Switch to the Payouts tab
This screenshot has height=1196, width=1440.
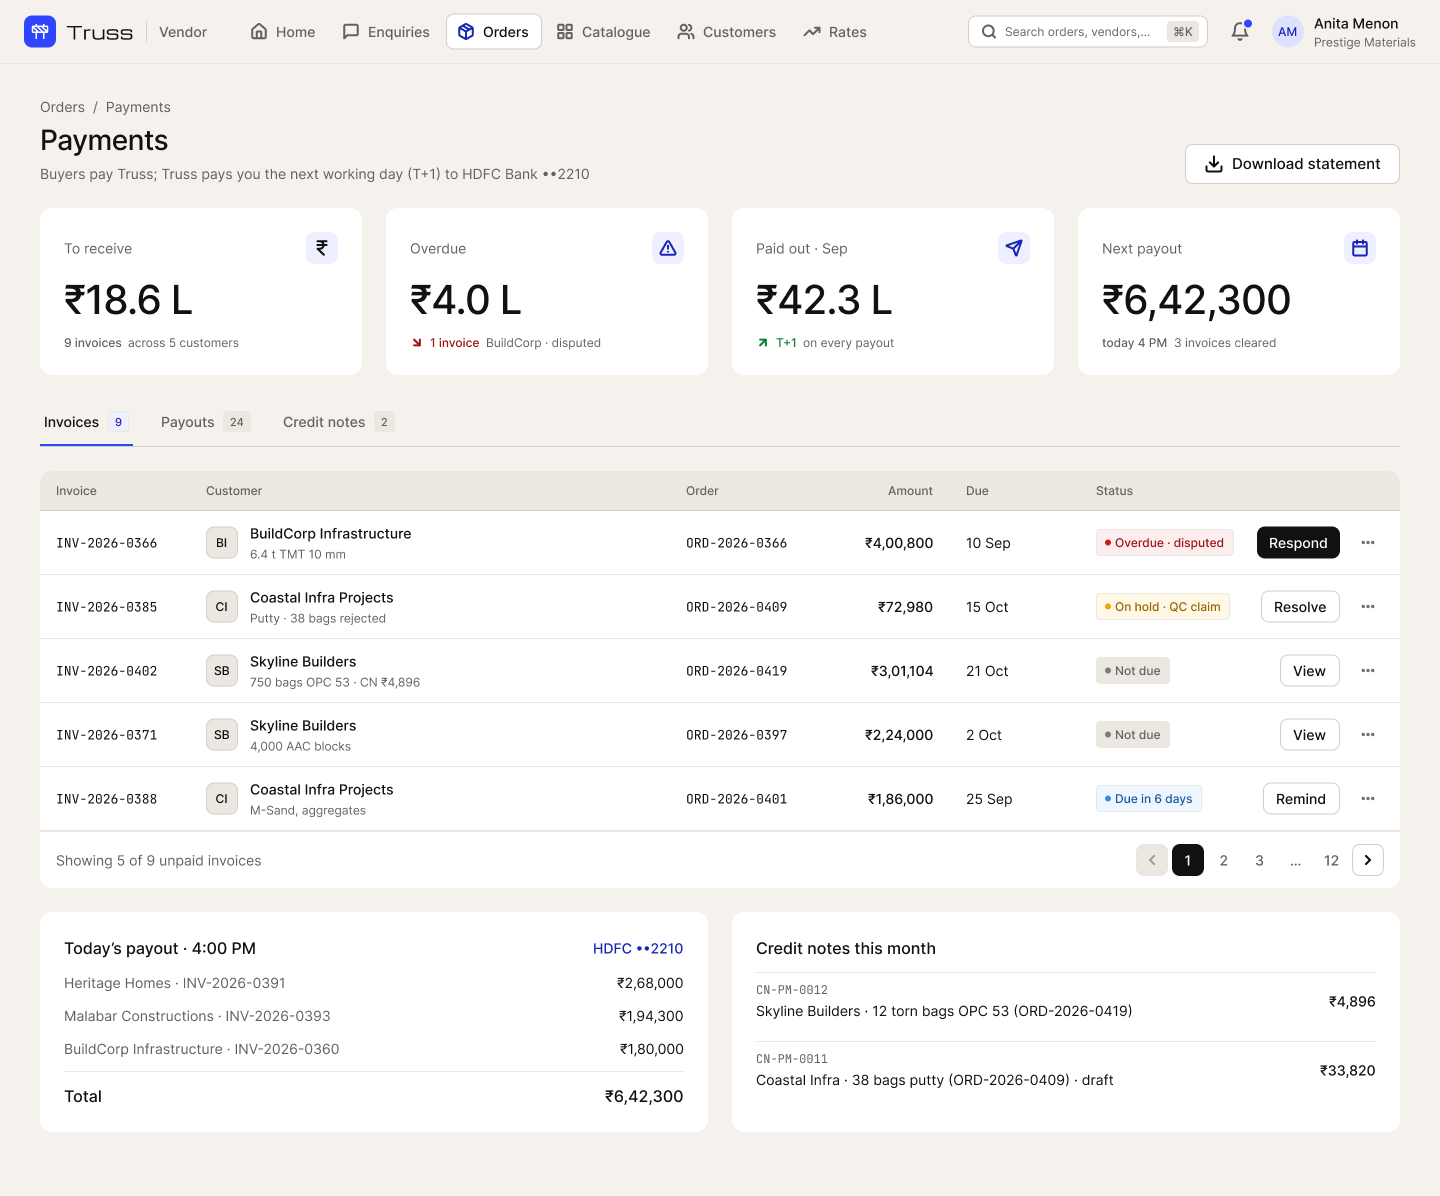point(205,422)
